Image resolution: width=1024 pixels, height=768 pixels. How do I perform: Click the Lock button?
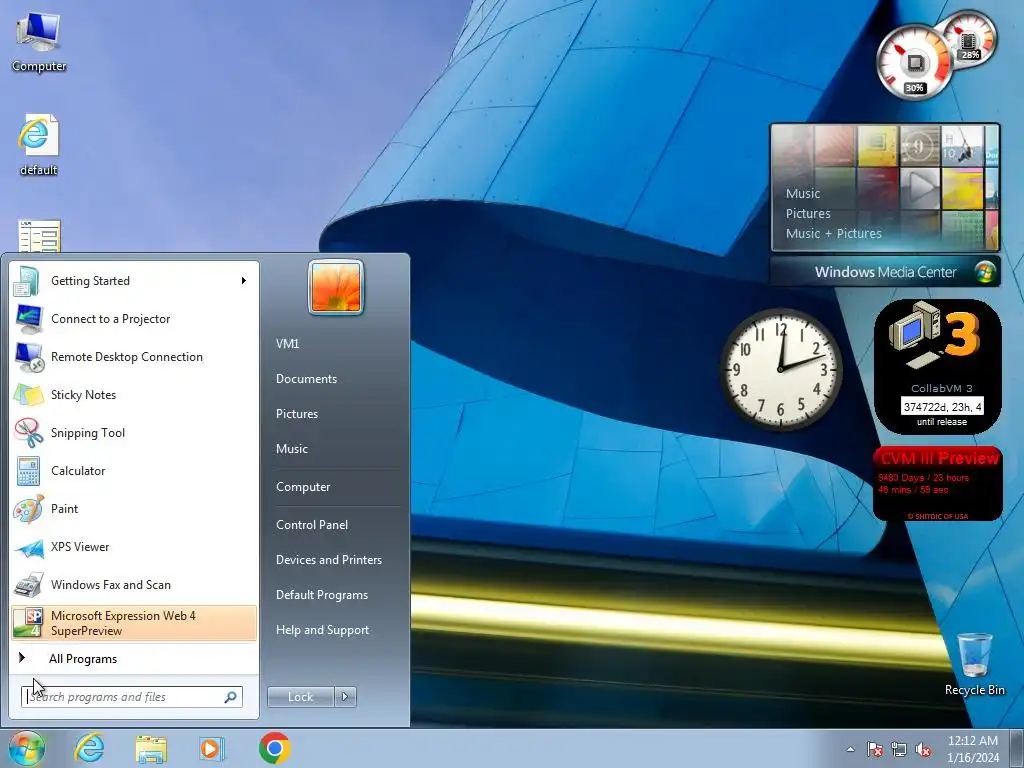301,697
